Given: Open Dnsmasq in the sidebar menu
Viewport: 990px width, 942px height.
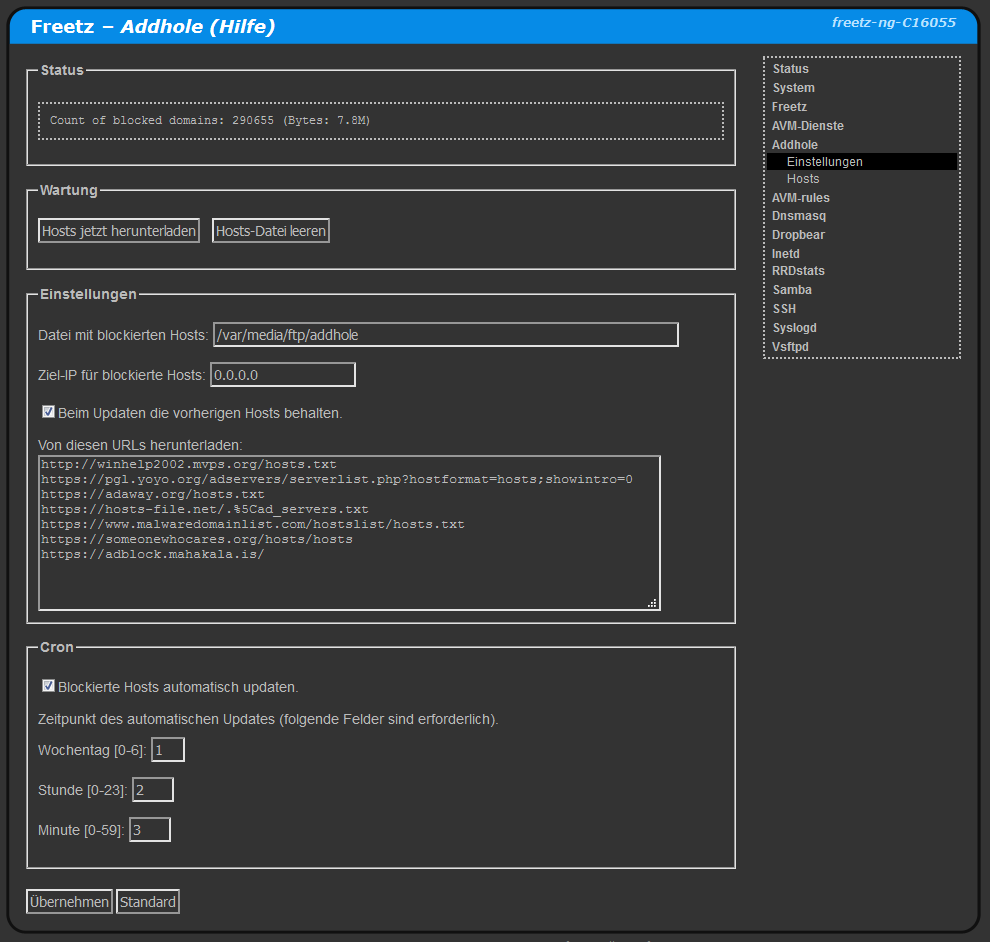Looking at the screenshot, I should click(x=798, y=216).
